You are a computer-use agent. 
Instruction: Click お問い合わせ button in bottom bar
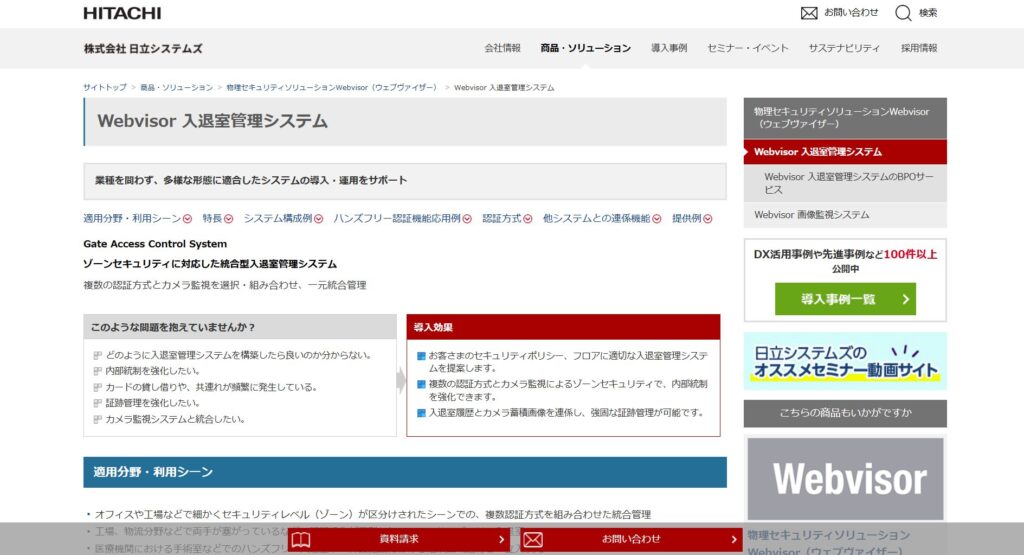tap(631, 539)
